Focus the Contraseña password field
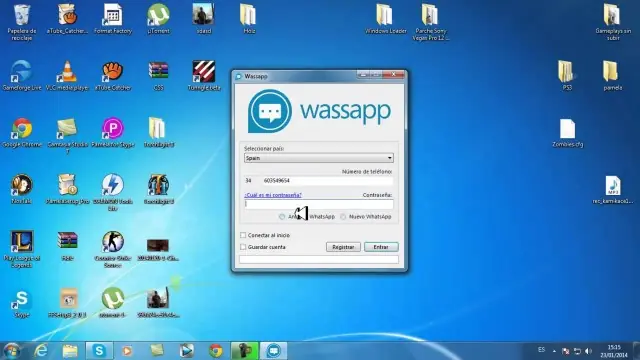Image resolution: width=640 pixels, height=360 pixels. pyautogui.click(x=318, y=204)
